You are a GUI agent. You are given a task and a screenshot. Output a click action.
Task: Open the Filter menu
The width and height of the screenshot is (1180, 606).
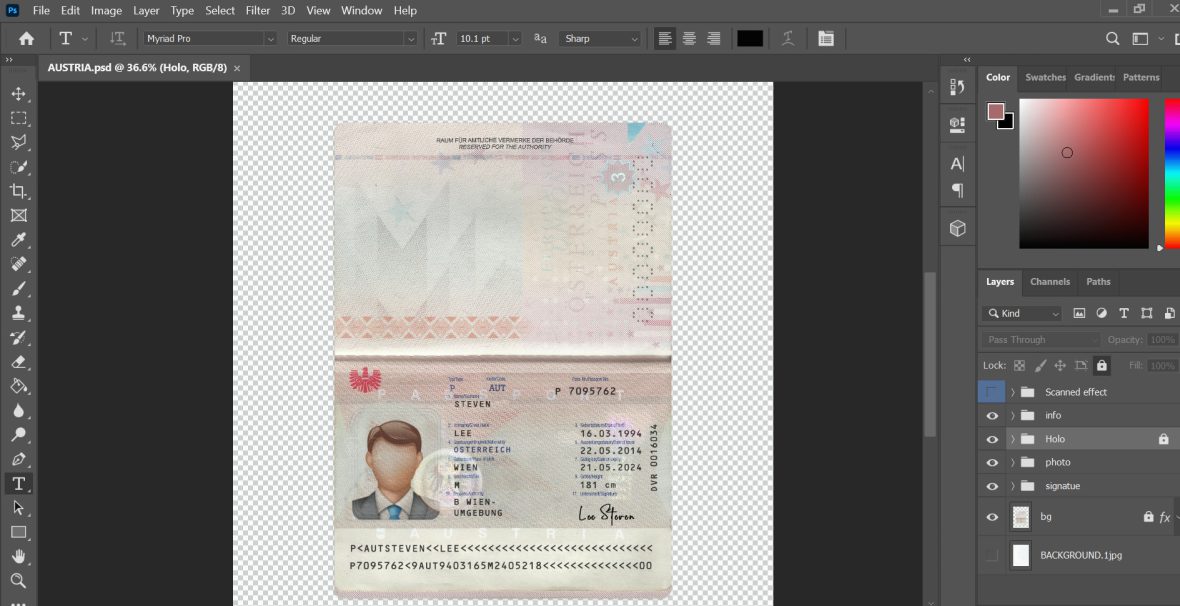(x=257, y=10)
